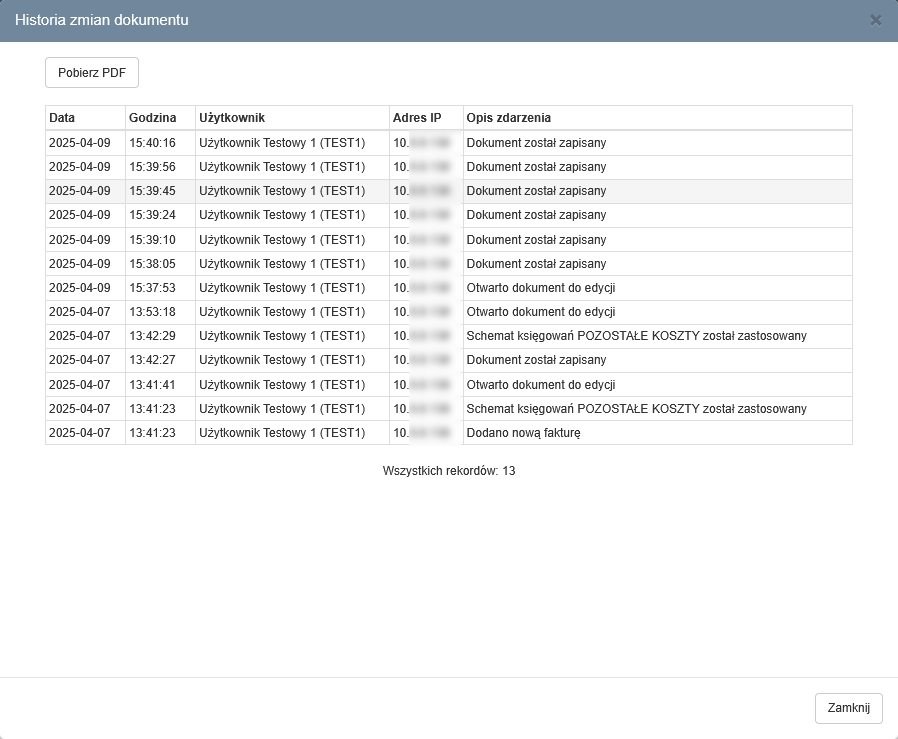898x739 pixels.
Task: Click the Pobierz PDF button
Action: 92,73
